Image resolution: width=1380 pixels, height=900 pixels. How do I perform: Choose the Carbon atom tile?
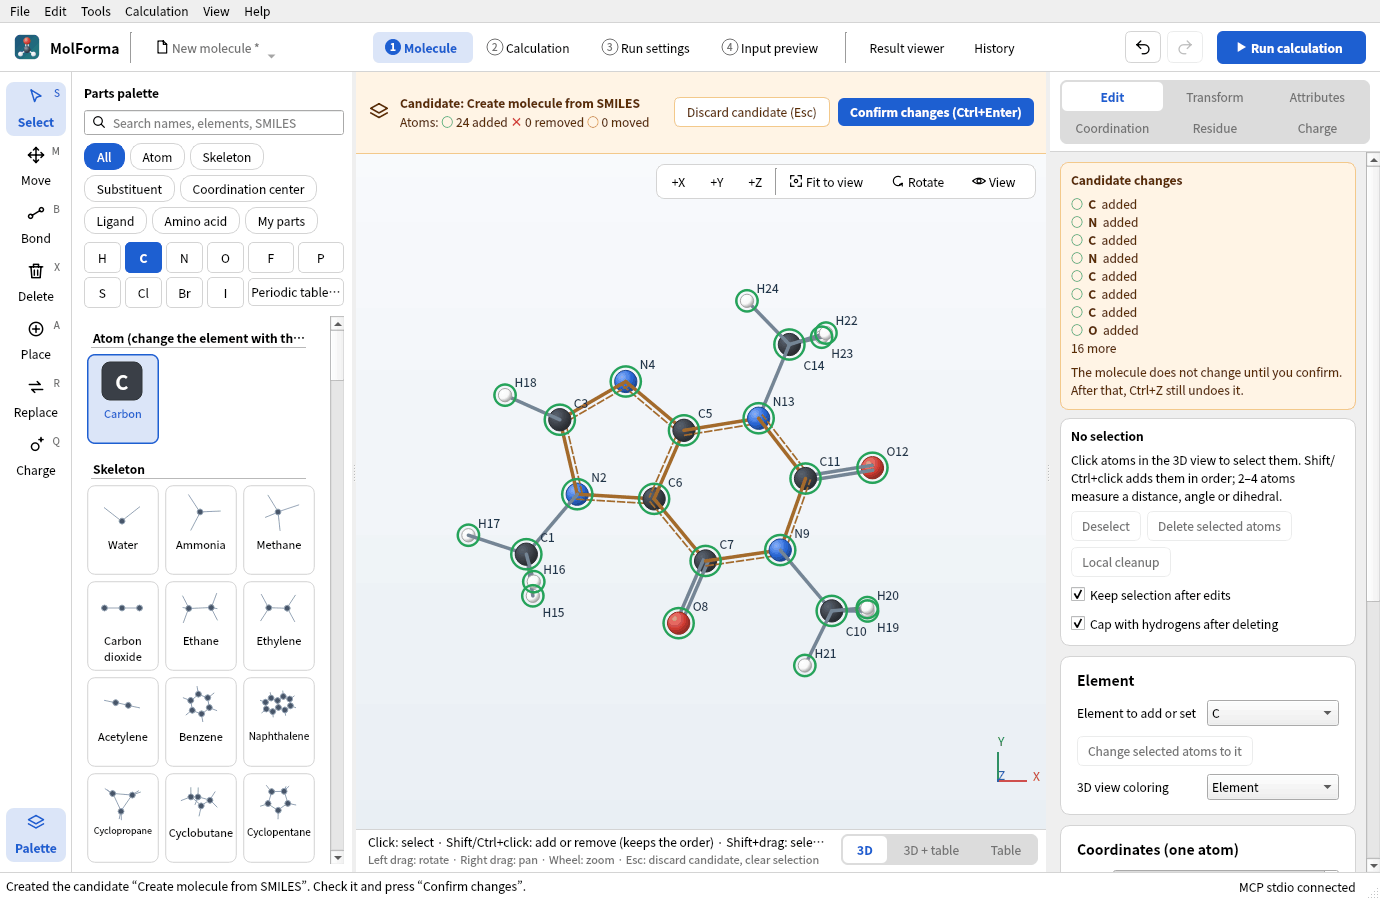click(123, 398)
